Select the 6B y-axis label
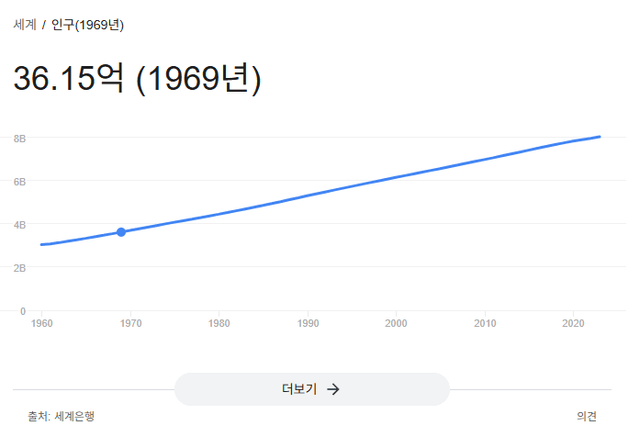The width and height of the screenshot is (640, 436). [x=19, y=181]
